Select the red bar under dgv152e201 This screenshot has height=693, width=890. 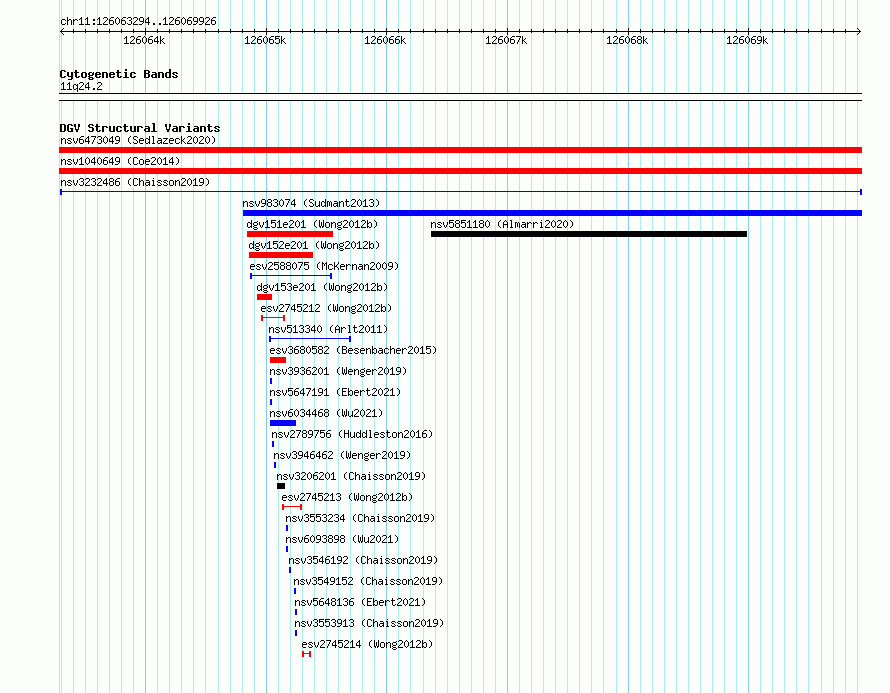tap(281, 255)
